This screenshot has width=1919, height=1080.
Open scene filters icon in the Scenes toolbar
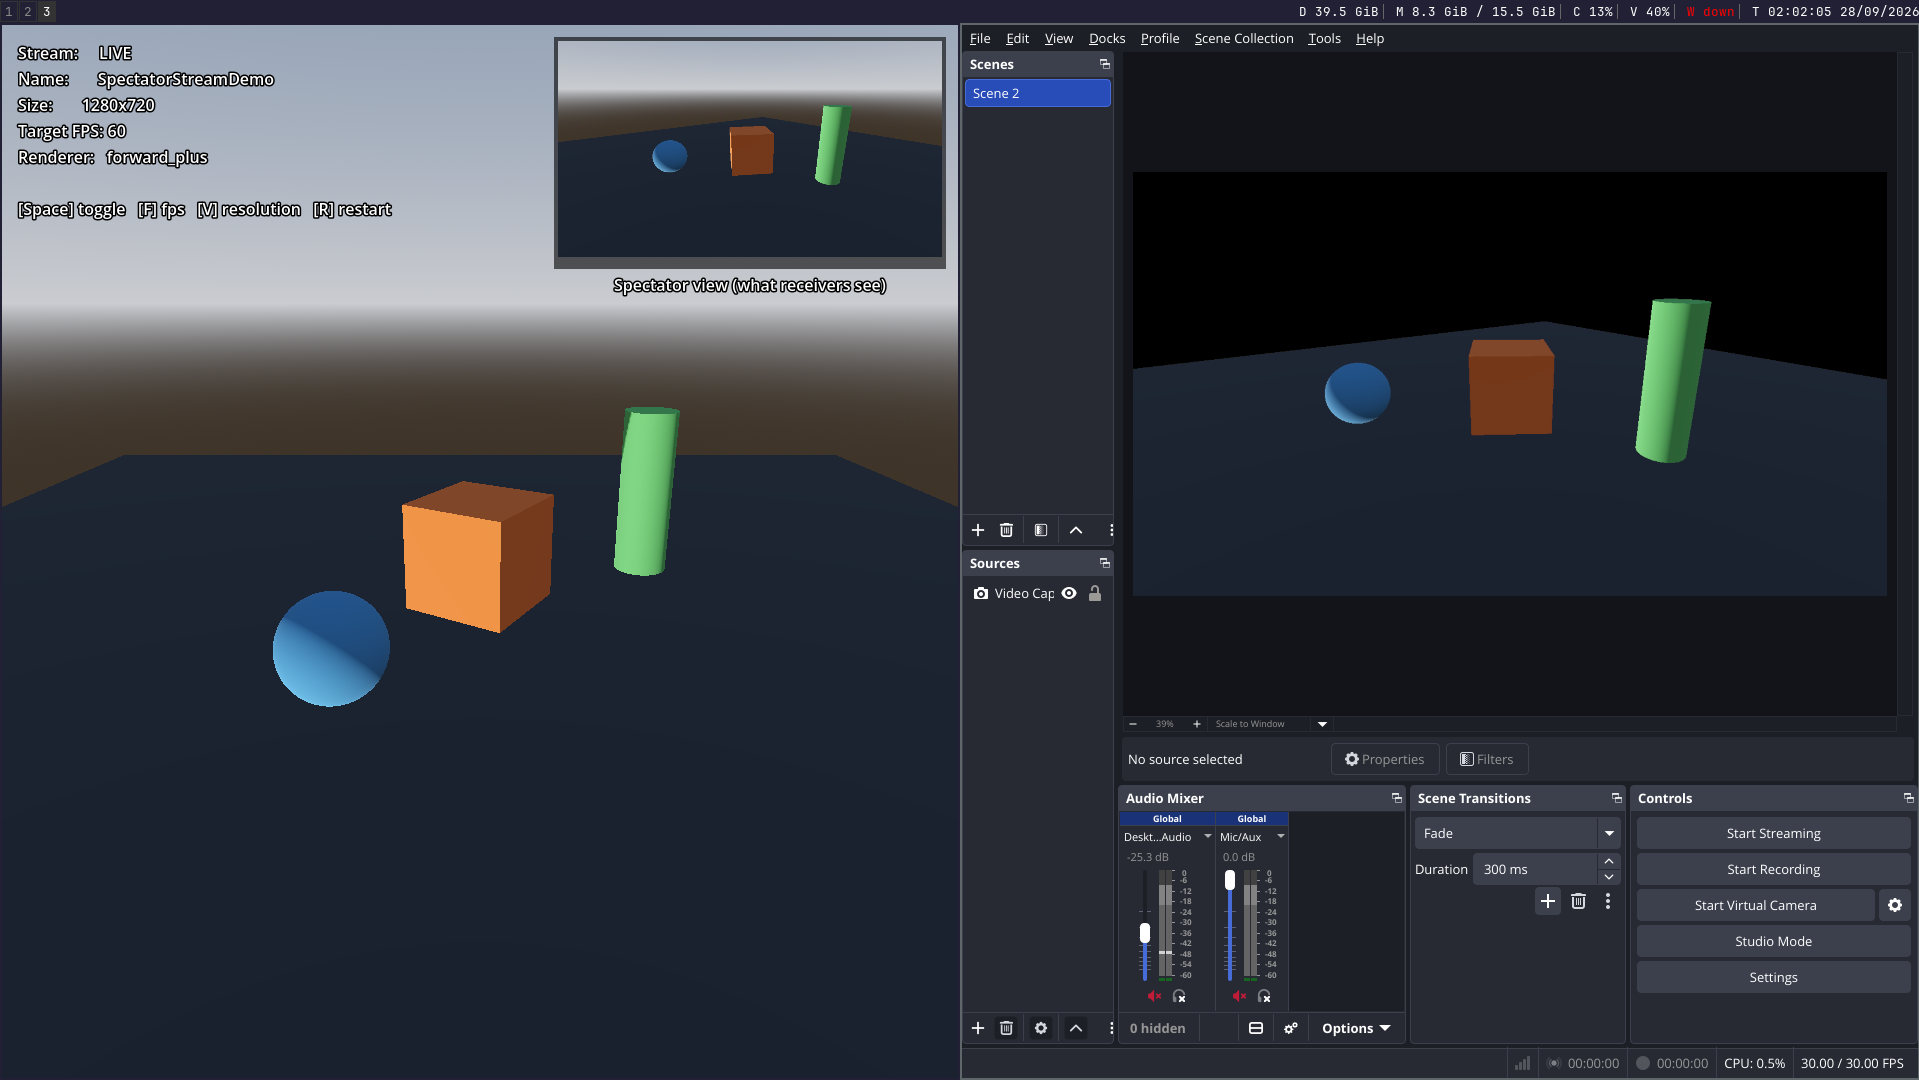(1041, 530)
